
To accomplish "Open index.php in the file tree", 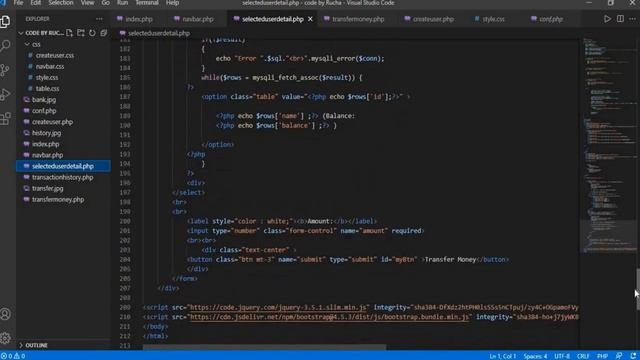I will tap(45, 144).
